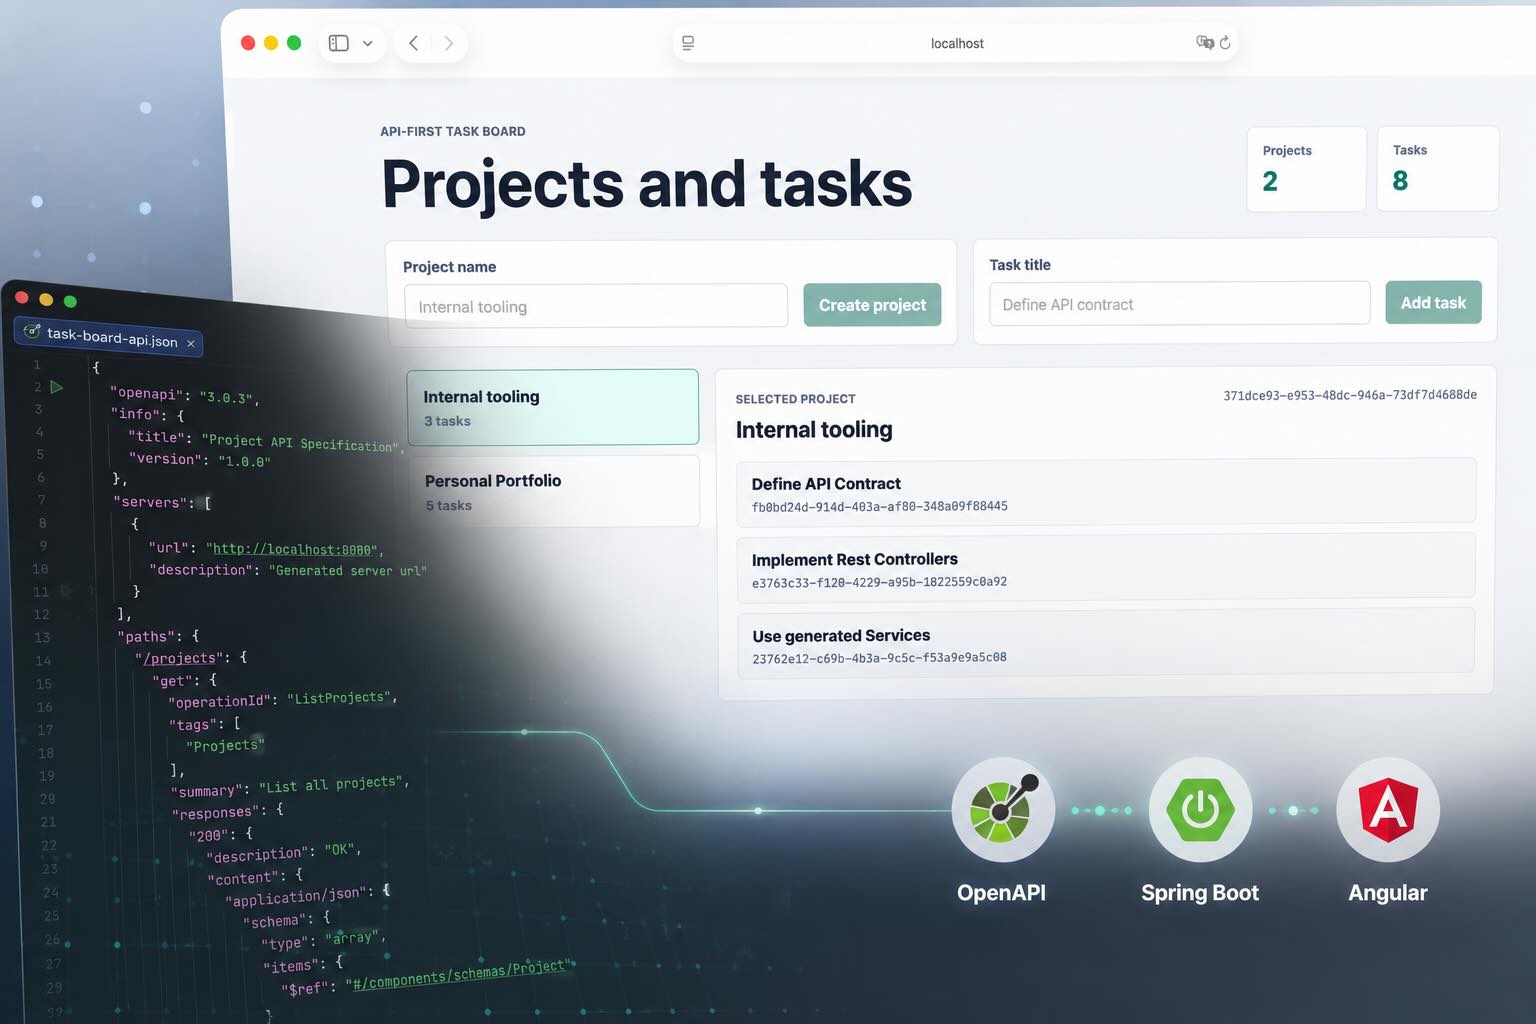Click the Tasks count card

pos(1437,168)
